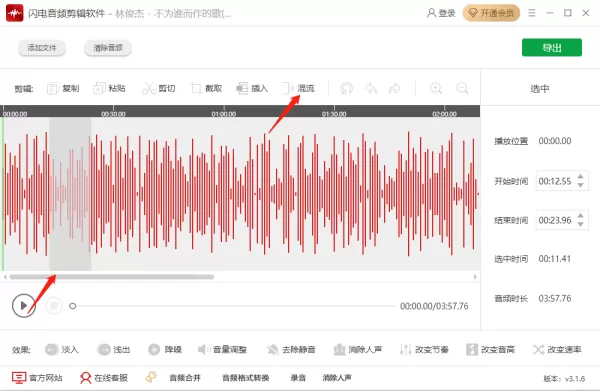This screenshot has width=600, height=391.
Task: Click the undo arrow icon
Action: click(371, 88)
